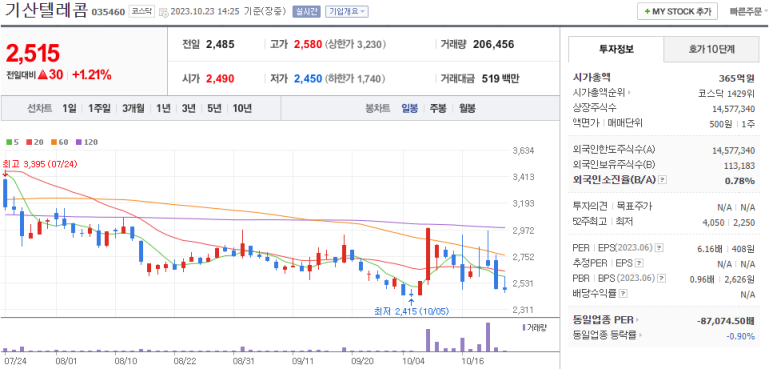Click the 기산텔레콤 stock name heading
Image resolution: width=773 pixels, height=369 pixels.
(46, 10)
